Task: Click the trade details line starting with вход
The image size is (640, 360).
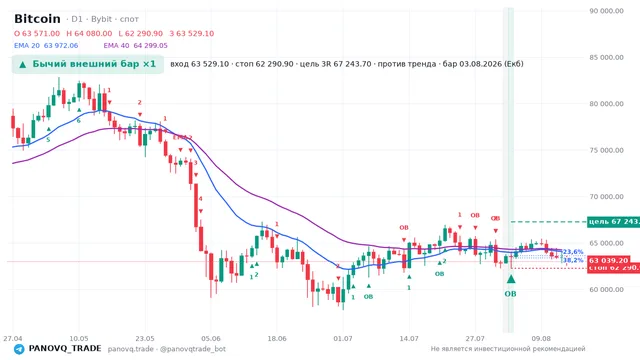Action: point(347,64)
